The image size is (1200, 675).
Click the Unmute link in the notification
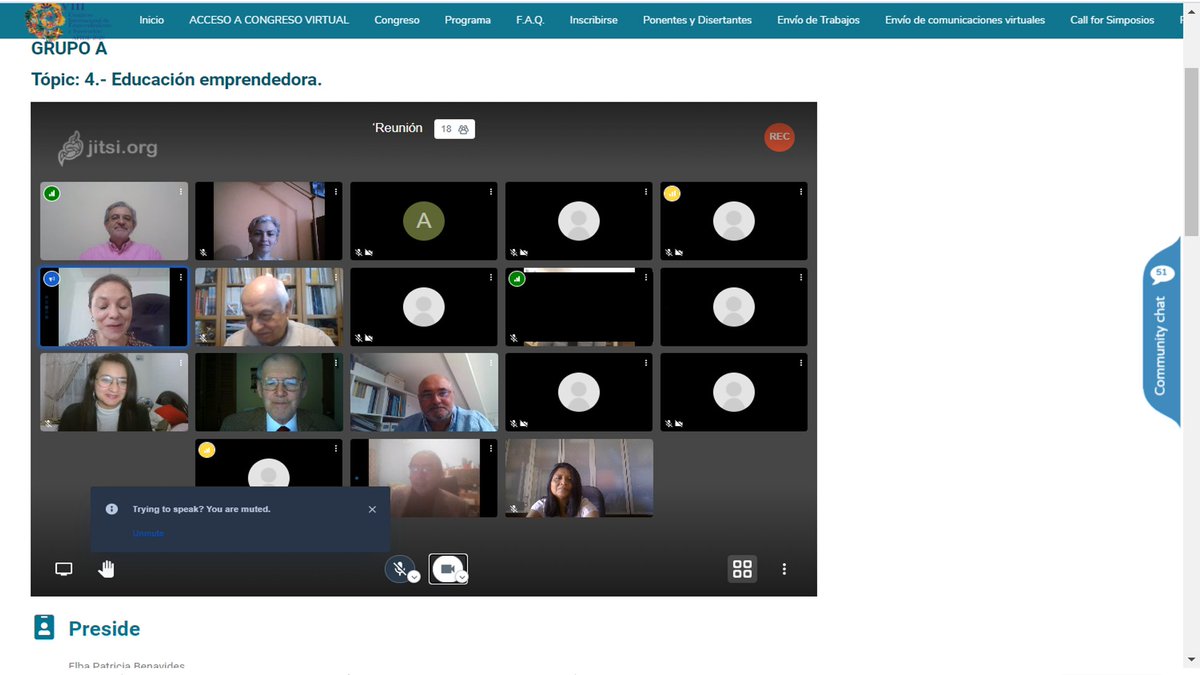point(148,533)
